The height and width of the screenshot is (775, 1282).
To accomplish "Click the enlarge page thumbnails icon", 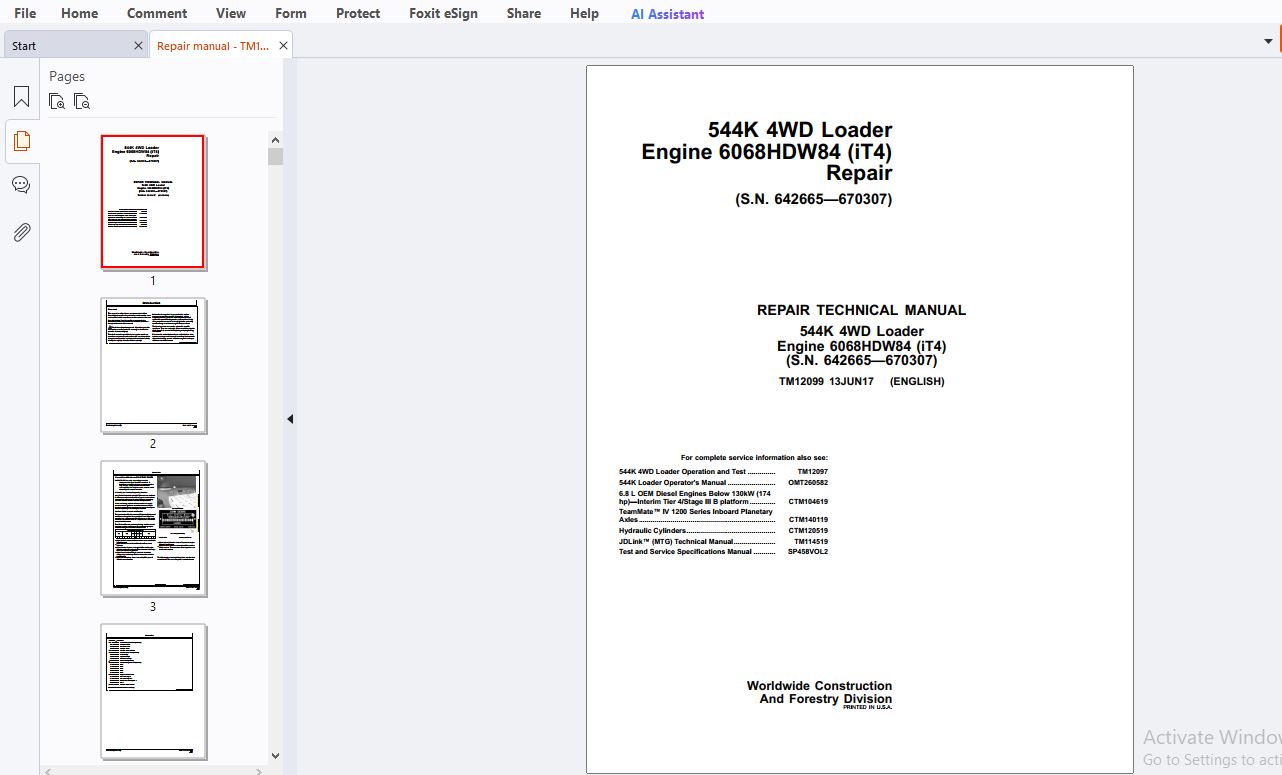I will (57, 101).
